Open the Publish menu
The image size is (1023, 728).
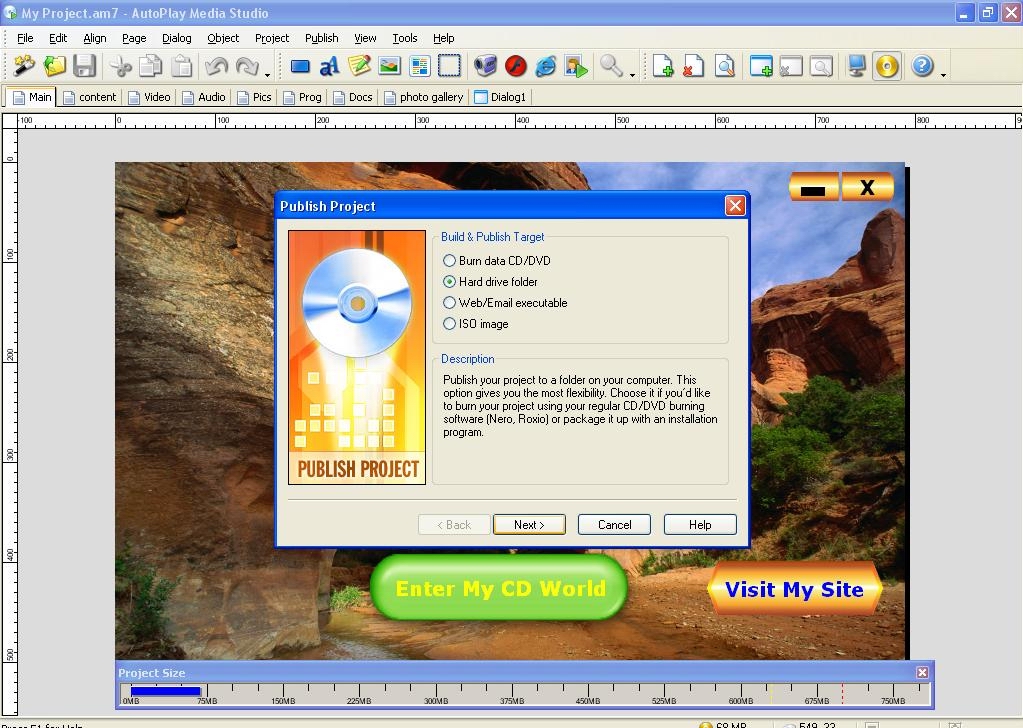[321, 38]
